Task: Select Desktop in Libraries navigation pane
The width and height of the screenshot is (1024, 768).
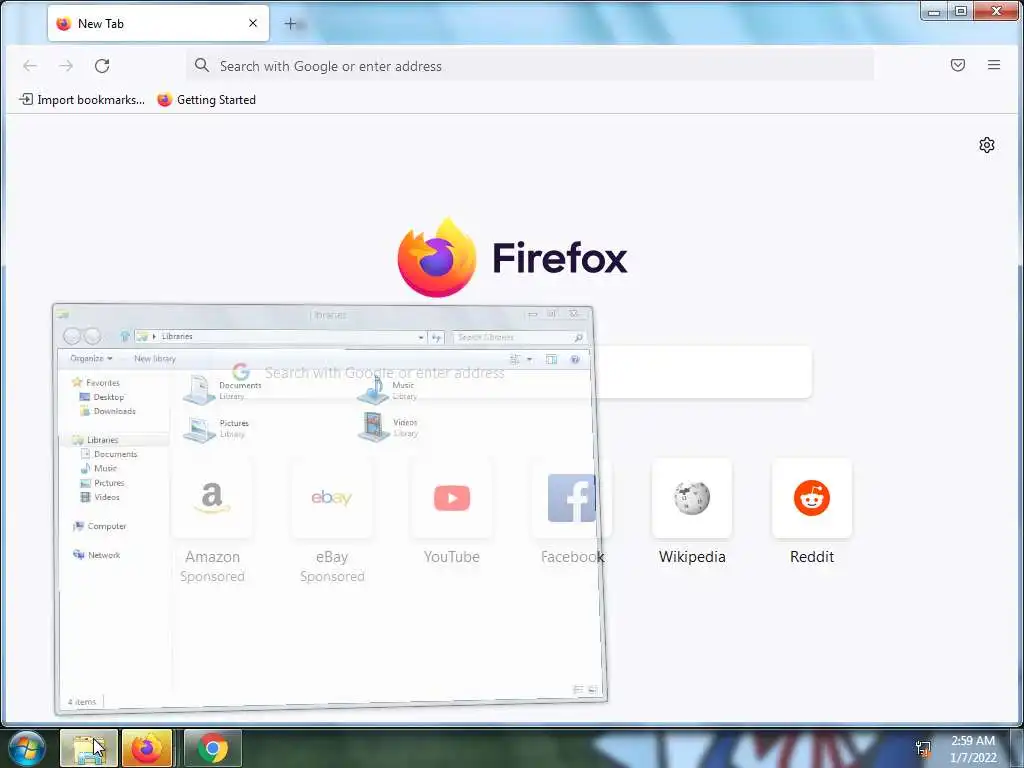Action: (102, 397)
